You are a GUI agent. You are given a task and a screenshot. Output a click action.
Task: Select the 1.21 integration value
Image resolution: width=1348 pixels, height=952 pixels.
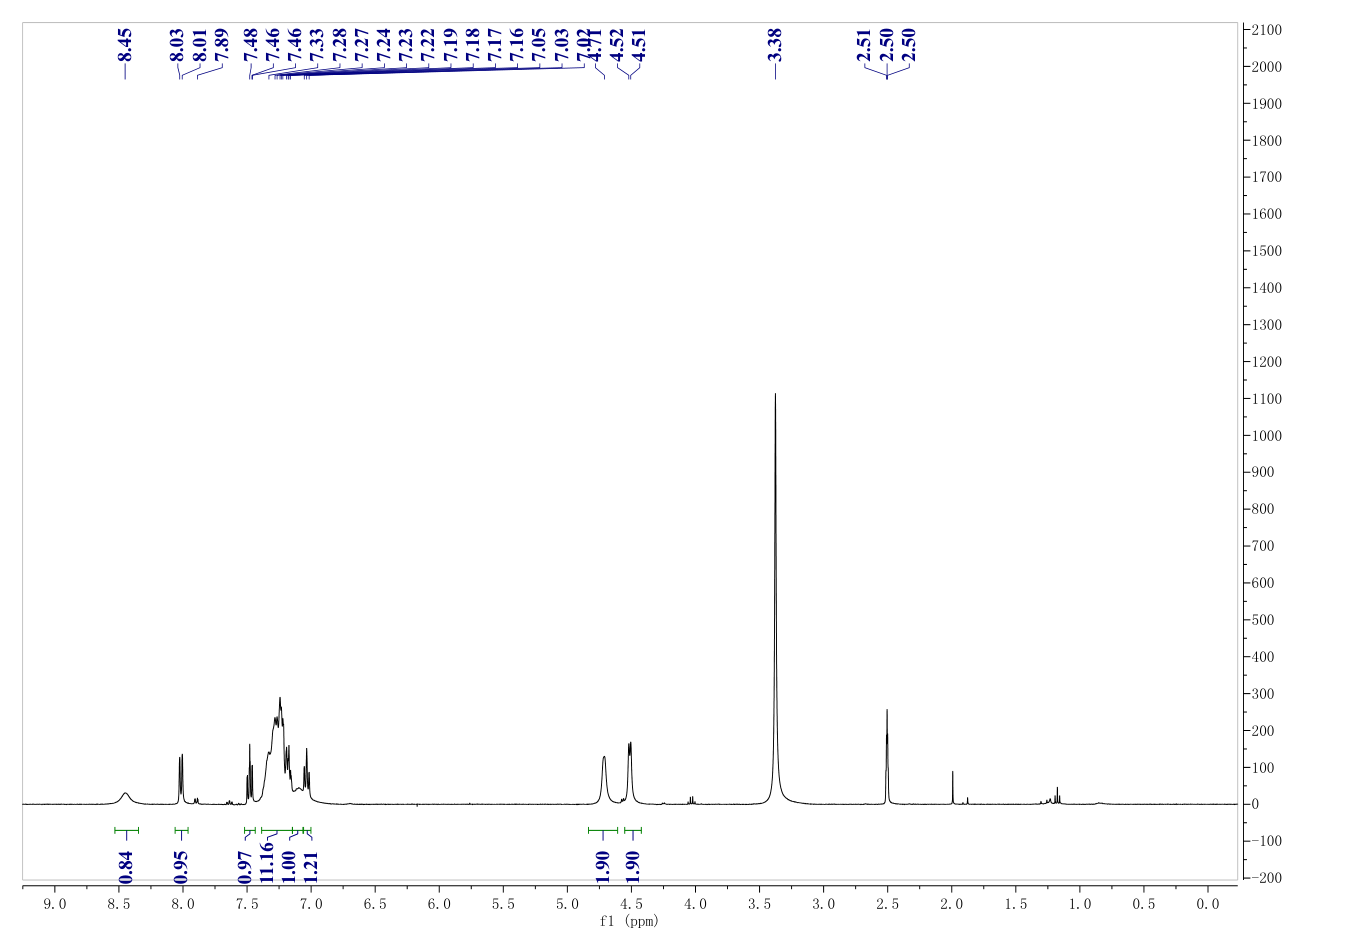[310, 866]
